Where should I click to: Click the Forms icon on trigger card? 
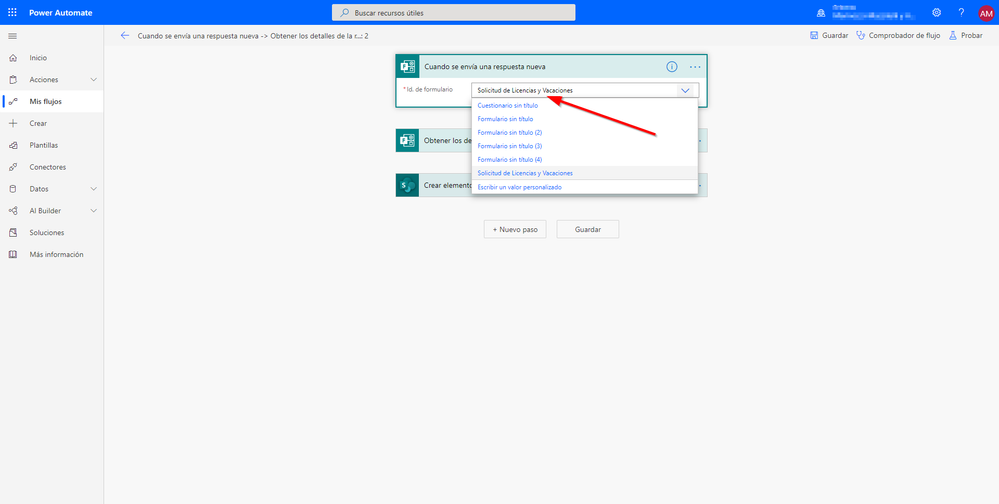point(408,66)
